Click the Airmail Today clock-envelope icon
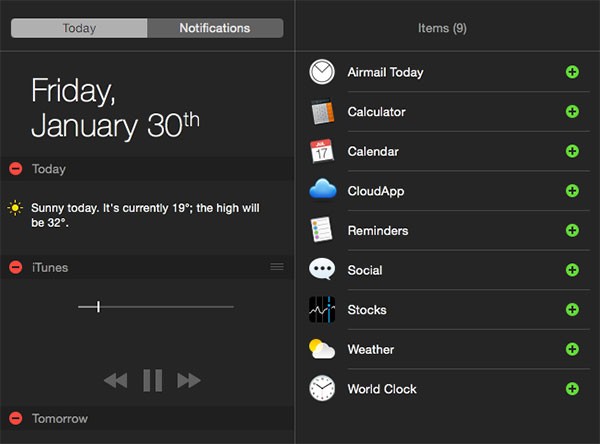Viewport: 600px width, 444px height. (322, 72)
